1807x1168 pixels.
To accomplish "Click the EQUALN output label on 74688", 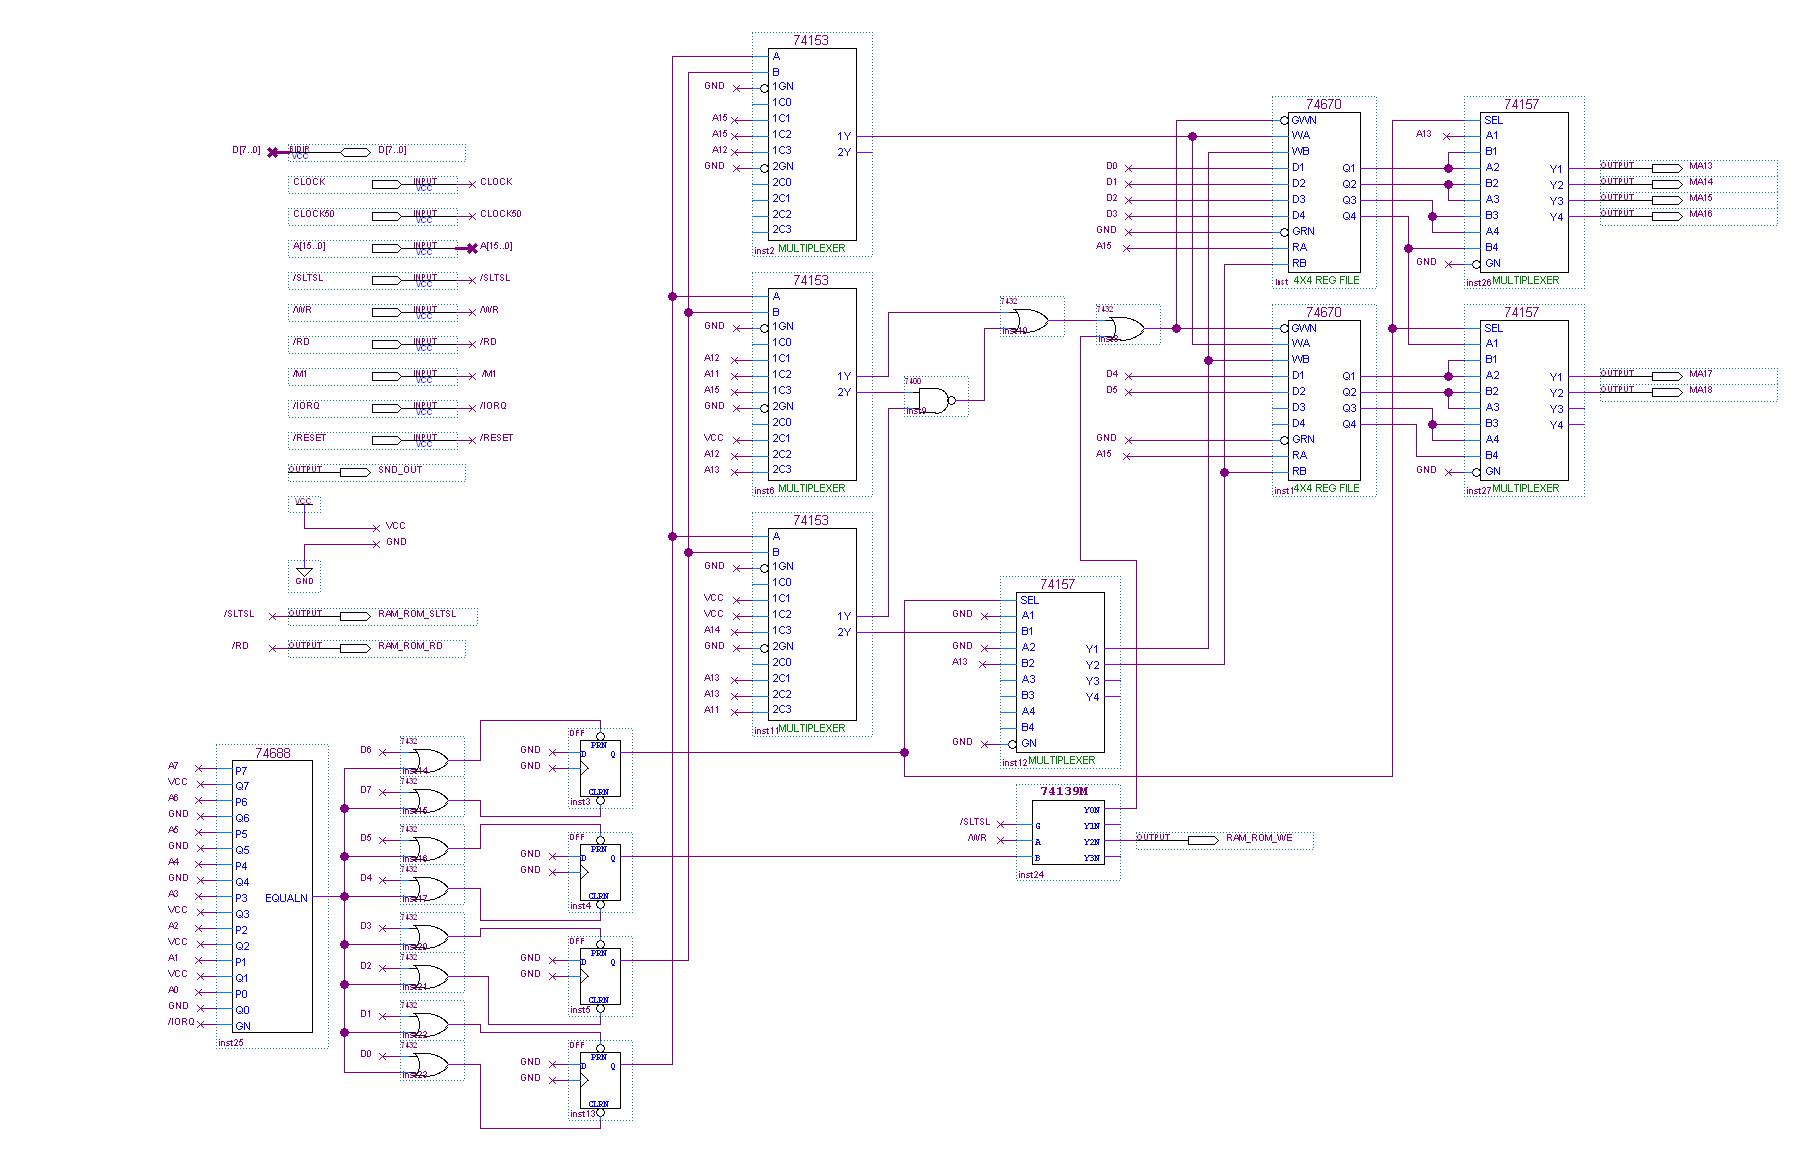I will [x=286, y=898].
